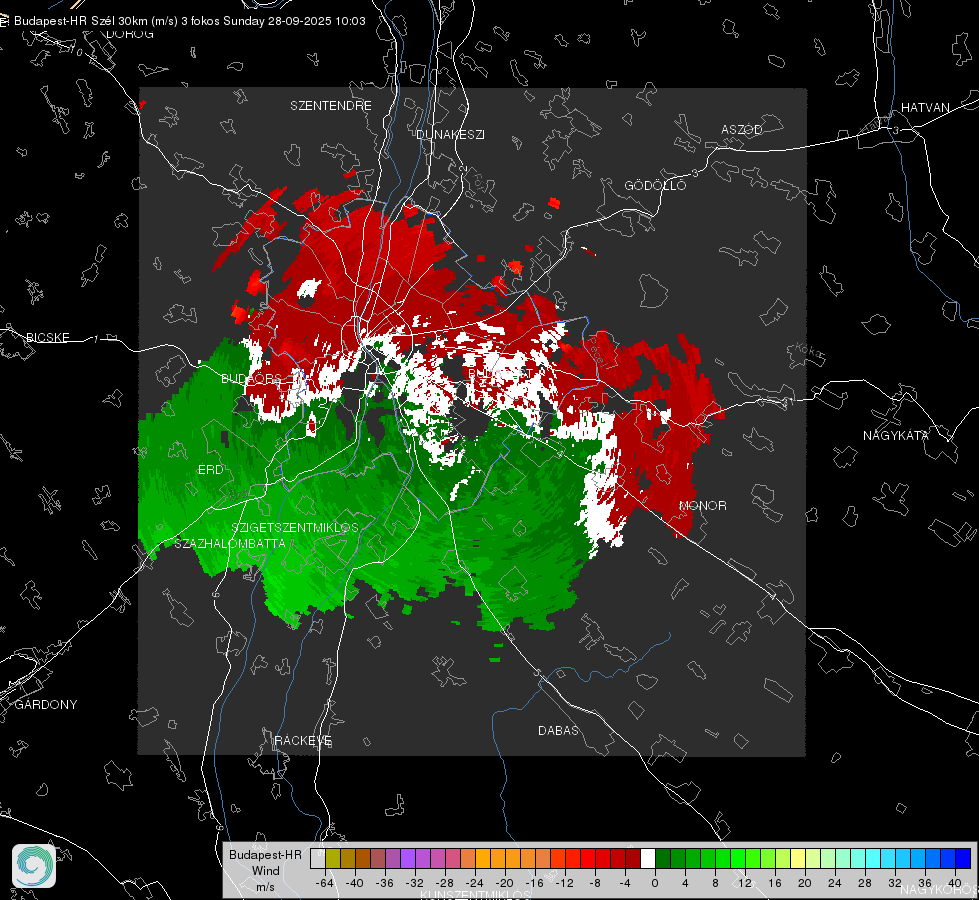The height and width of the screenshot is (900, 979).
Task: Click the ÉRD town label
Action: point(210,470)
